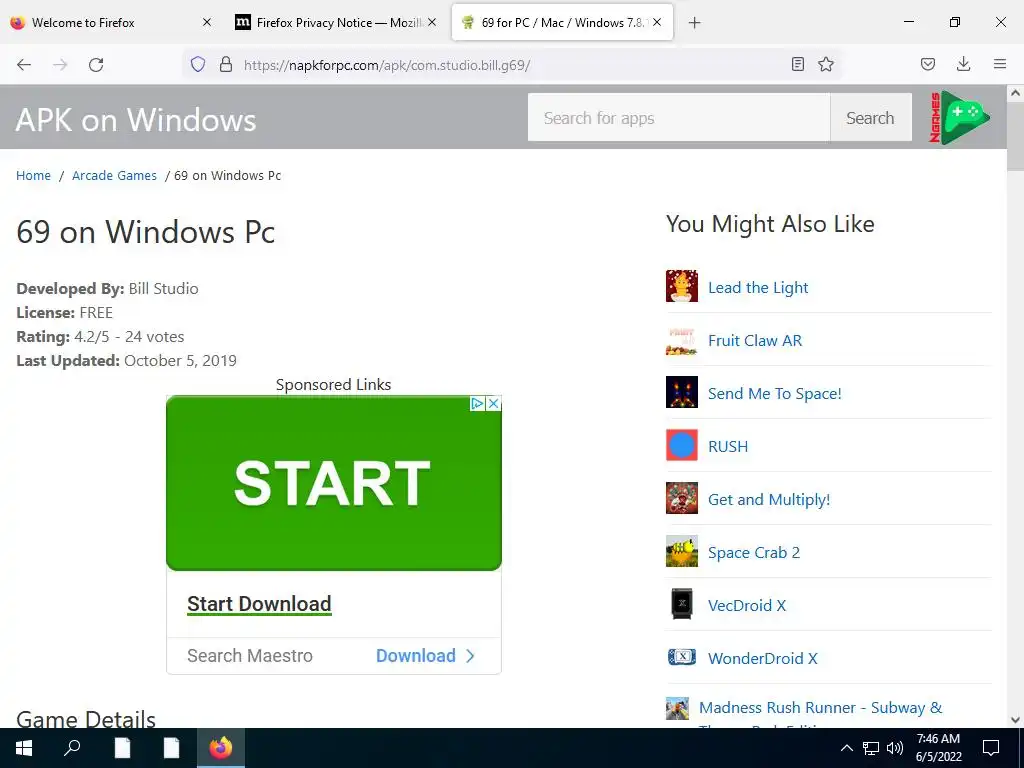Click the green START ad banner

click(x=334, y=483)
